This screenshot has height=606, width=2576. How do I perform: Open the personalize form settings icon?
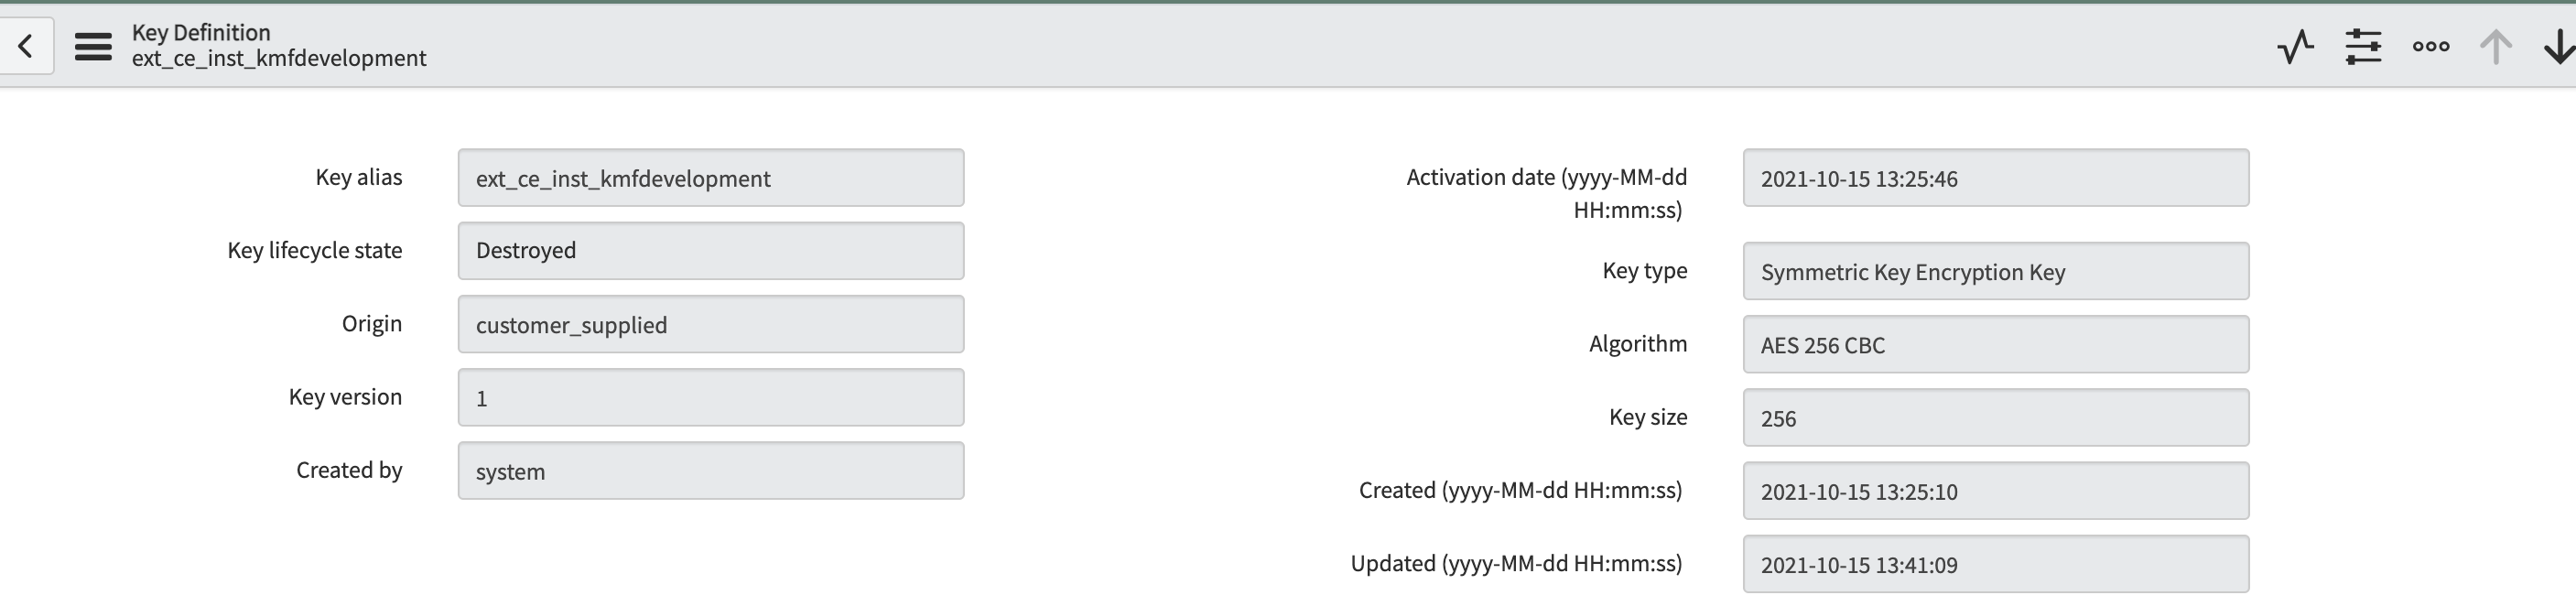tap(2363, 46)
